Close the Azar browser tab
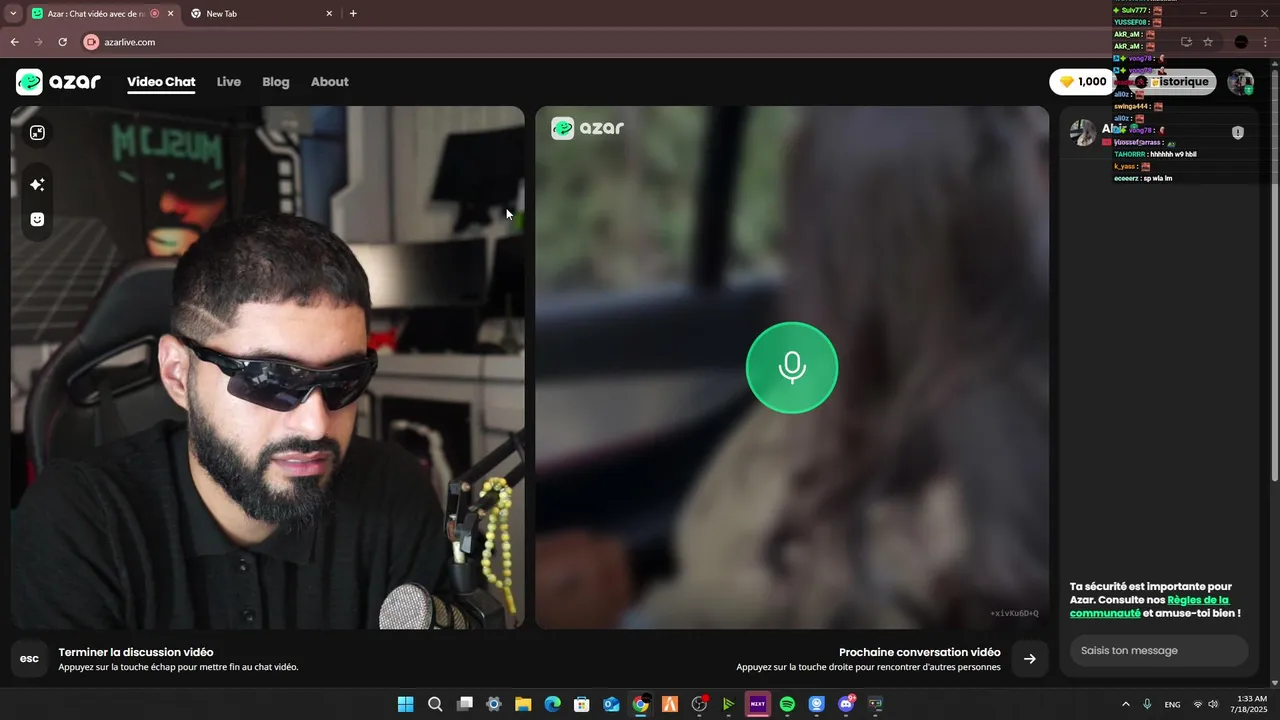The width and height of the screenshot is (1280, 720). coord(170,14)
